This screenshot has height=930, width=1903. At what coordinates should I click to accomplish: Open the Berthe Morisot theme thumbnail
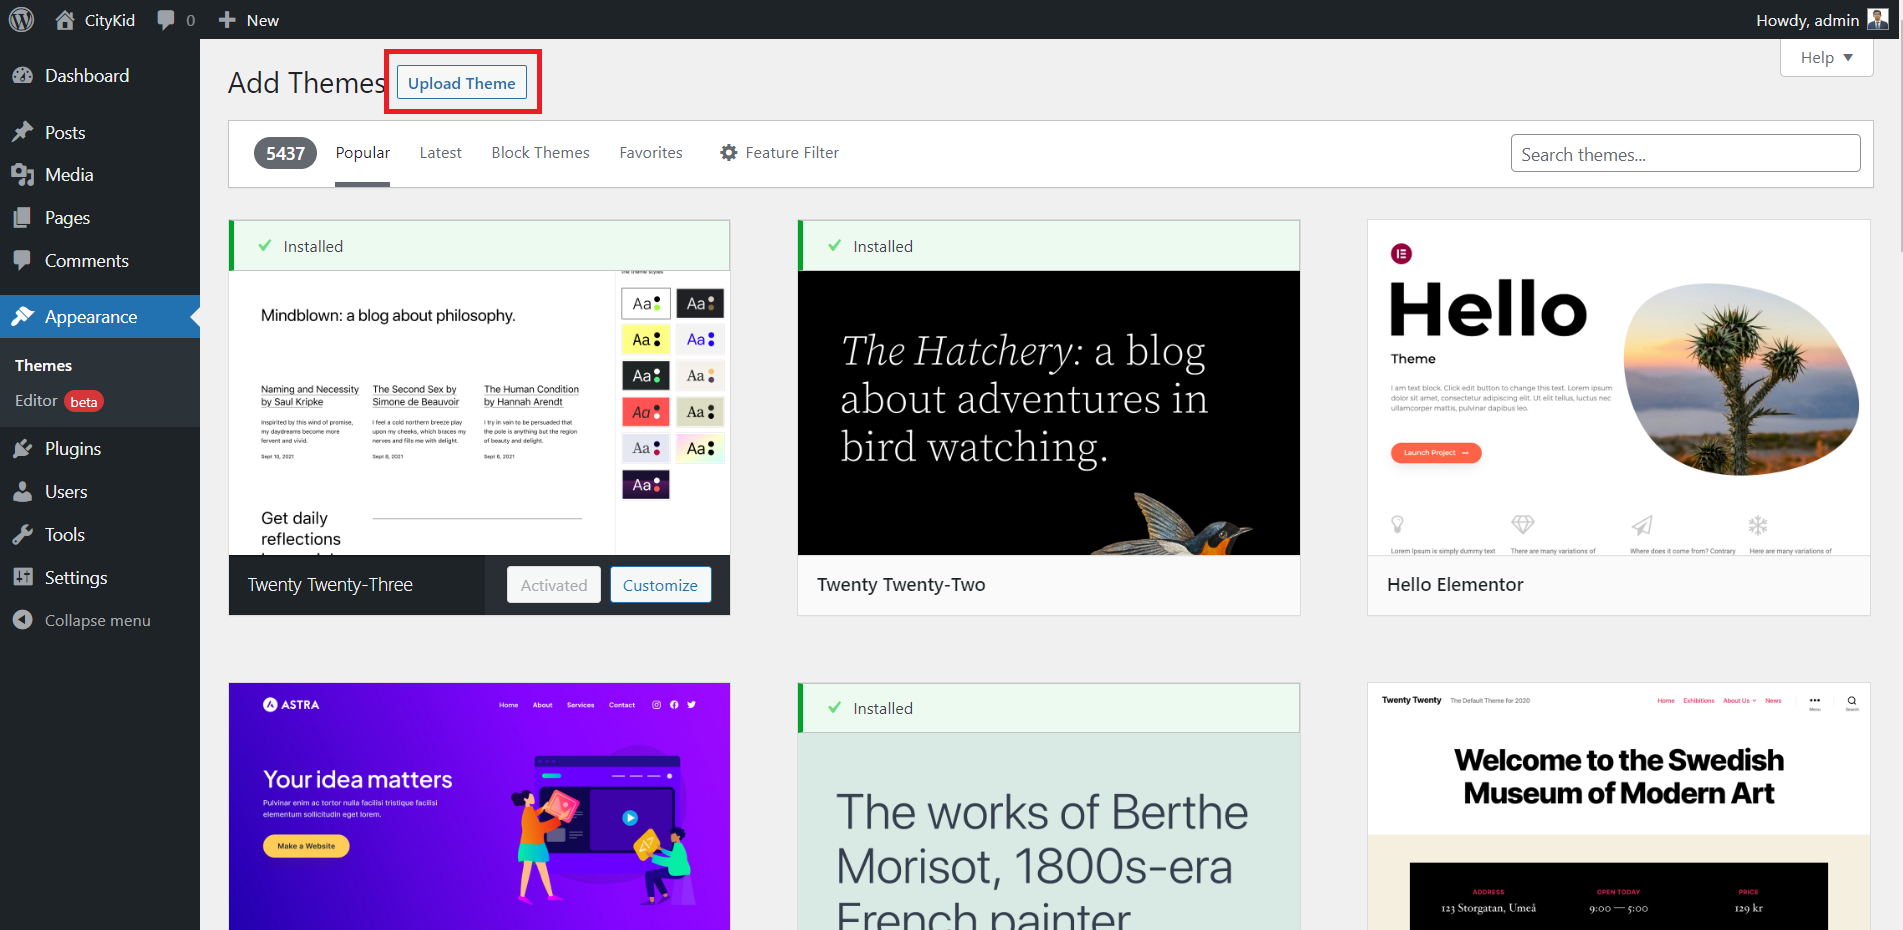pyautogui.click(x=1049, y=831)
